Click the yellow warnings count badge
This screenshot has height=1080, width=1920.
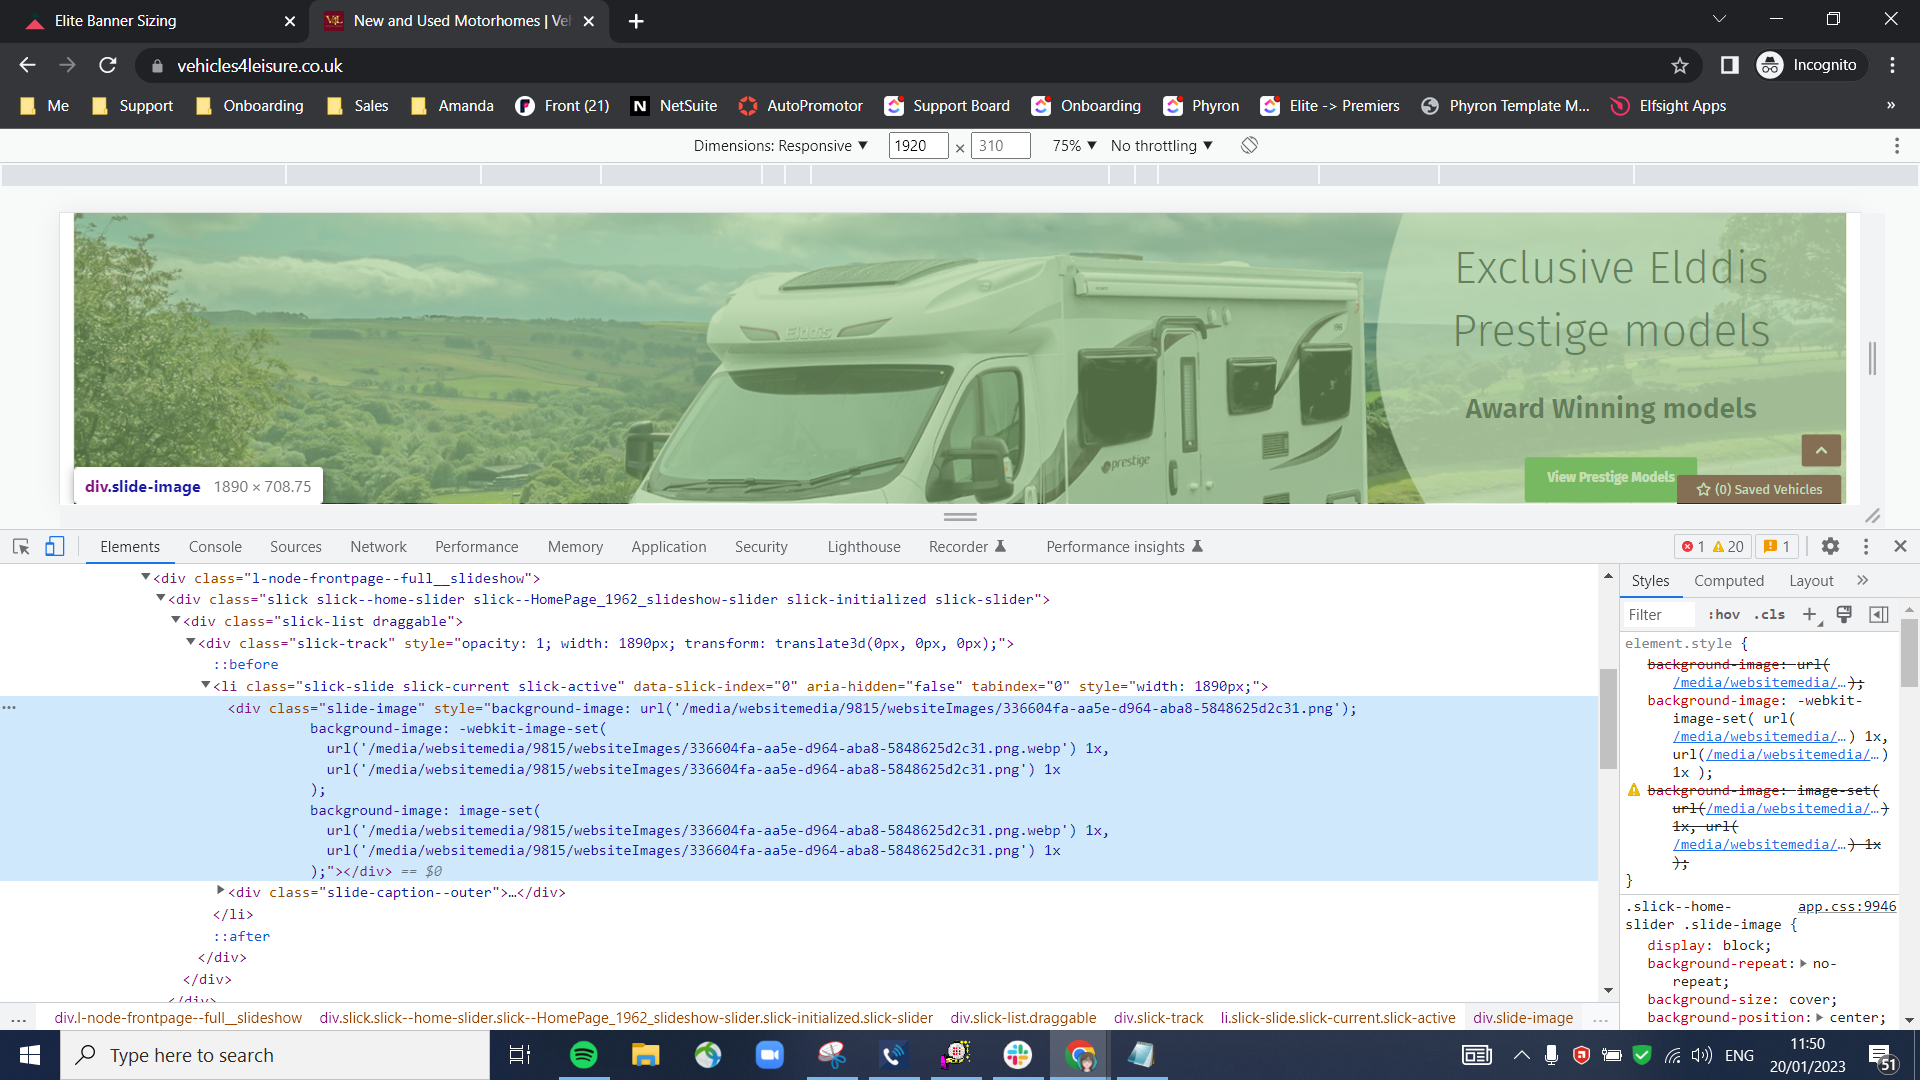(1728, 546)
